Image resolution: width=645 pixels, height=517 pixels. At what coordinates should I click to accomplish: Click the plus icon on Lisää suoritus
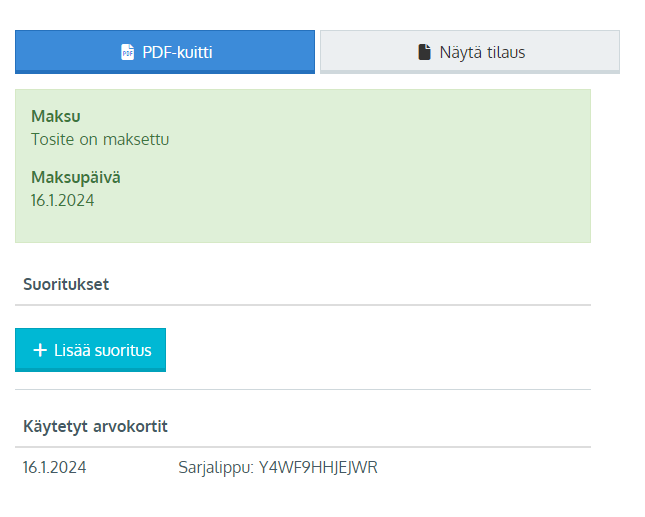coord(40,350)
